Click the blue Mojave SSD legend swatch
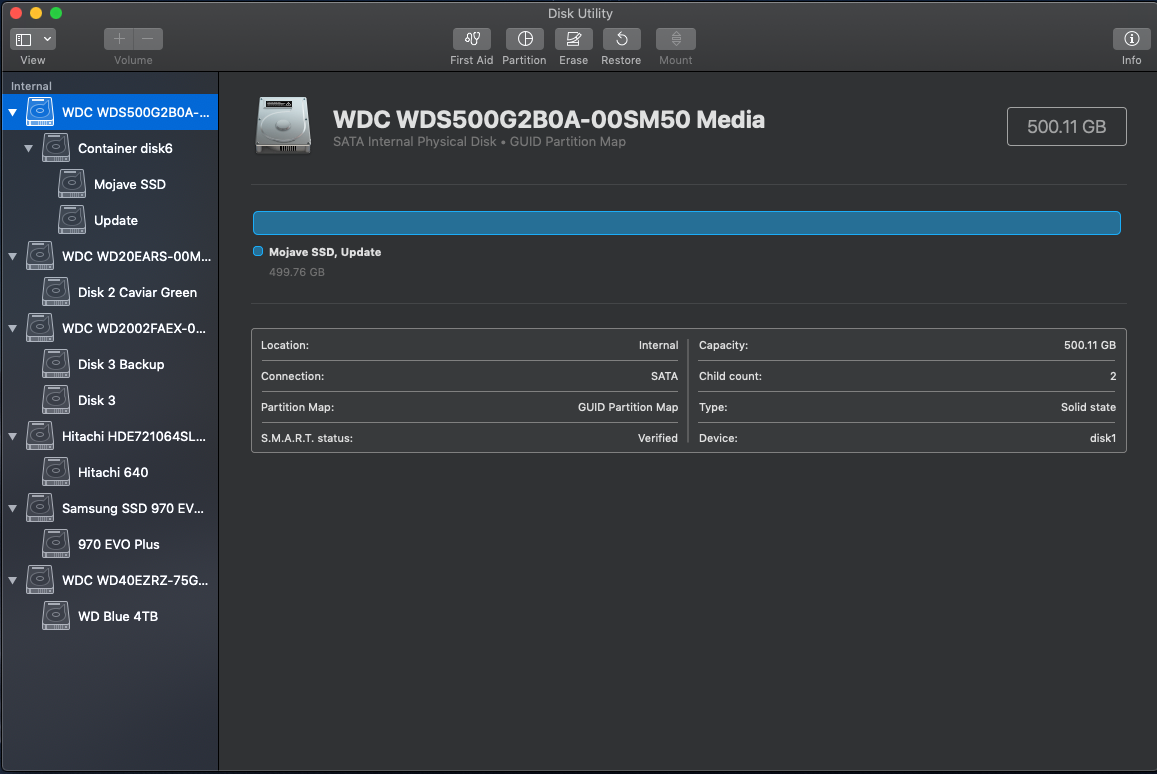 point(258,252)
